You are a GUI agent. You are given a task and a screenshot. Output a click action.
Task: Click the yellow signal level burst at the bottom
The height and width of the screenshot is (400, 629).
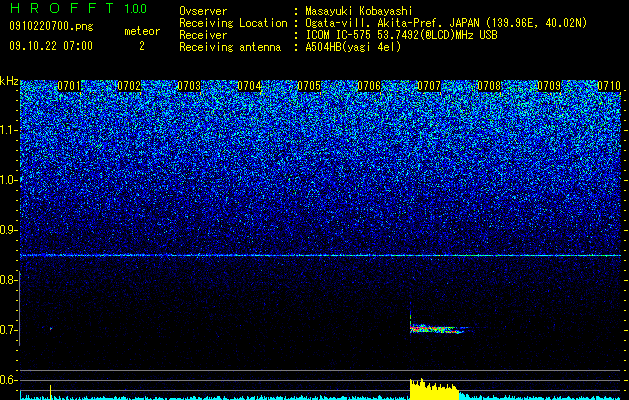434,389
